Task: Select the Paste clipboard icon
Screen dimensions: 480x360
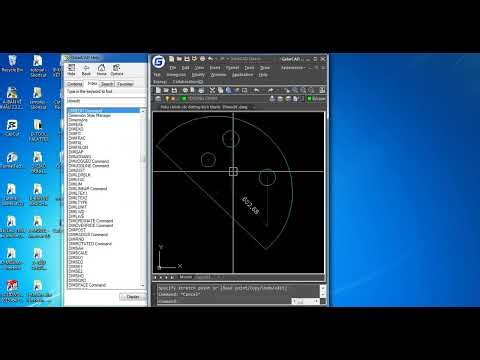Action: 228,90
